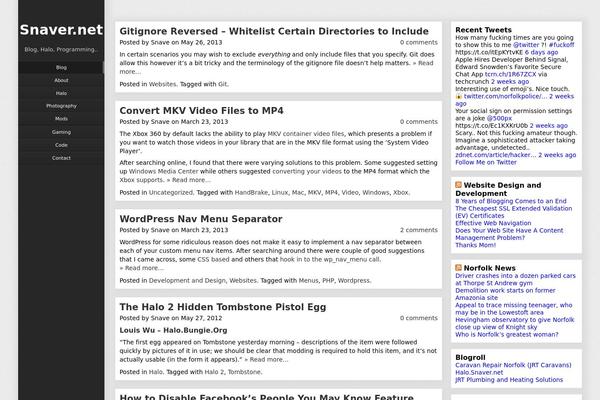Click the #fuckoff hashtag link
This screenshot has height=400, width=600.
point(561,45)
